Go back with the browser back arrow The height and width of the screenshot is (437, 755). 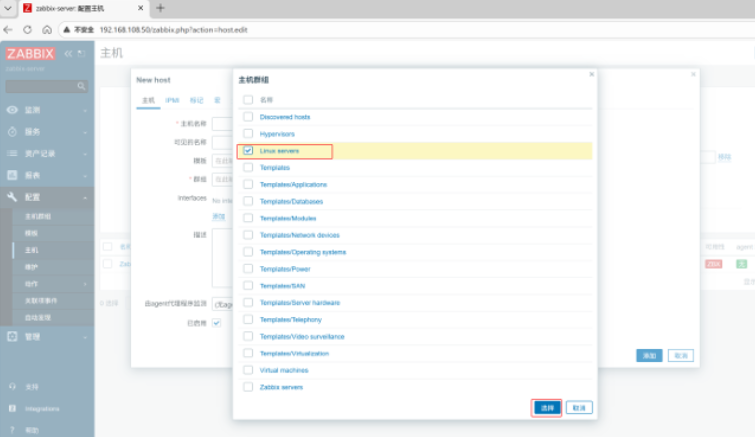click(8, 30)
